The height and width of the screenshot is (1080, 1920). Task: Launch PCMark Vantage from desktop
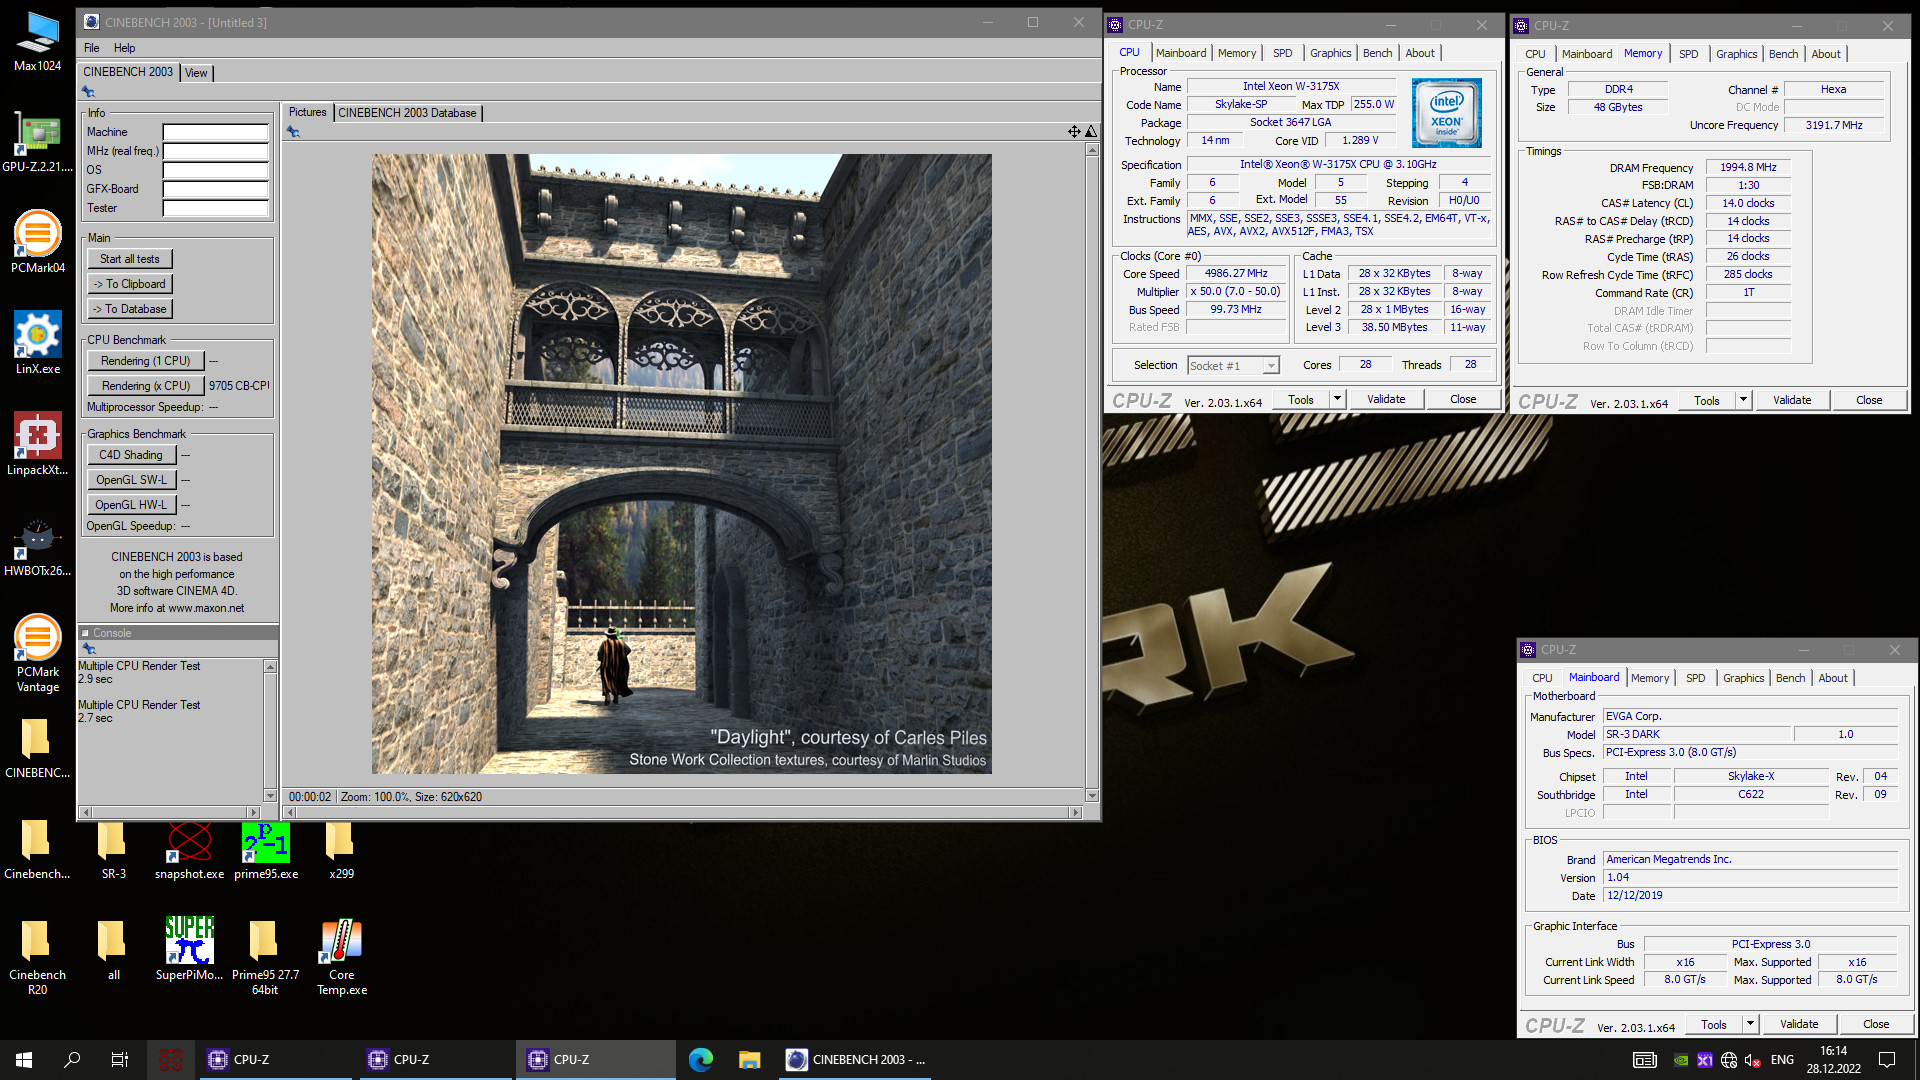click(x=37, y=652)
